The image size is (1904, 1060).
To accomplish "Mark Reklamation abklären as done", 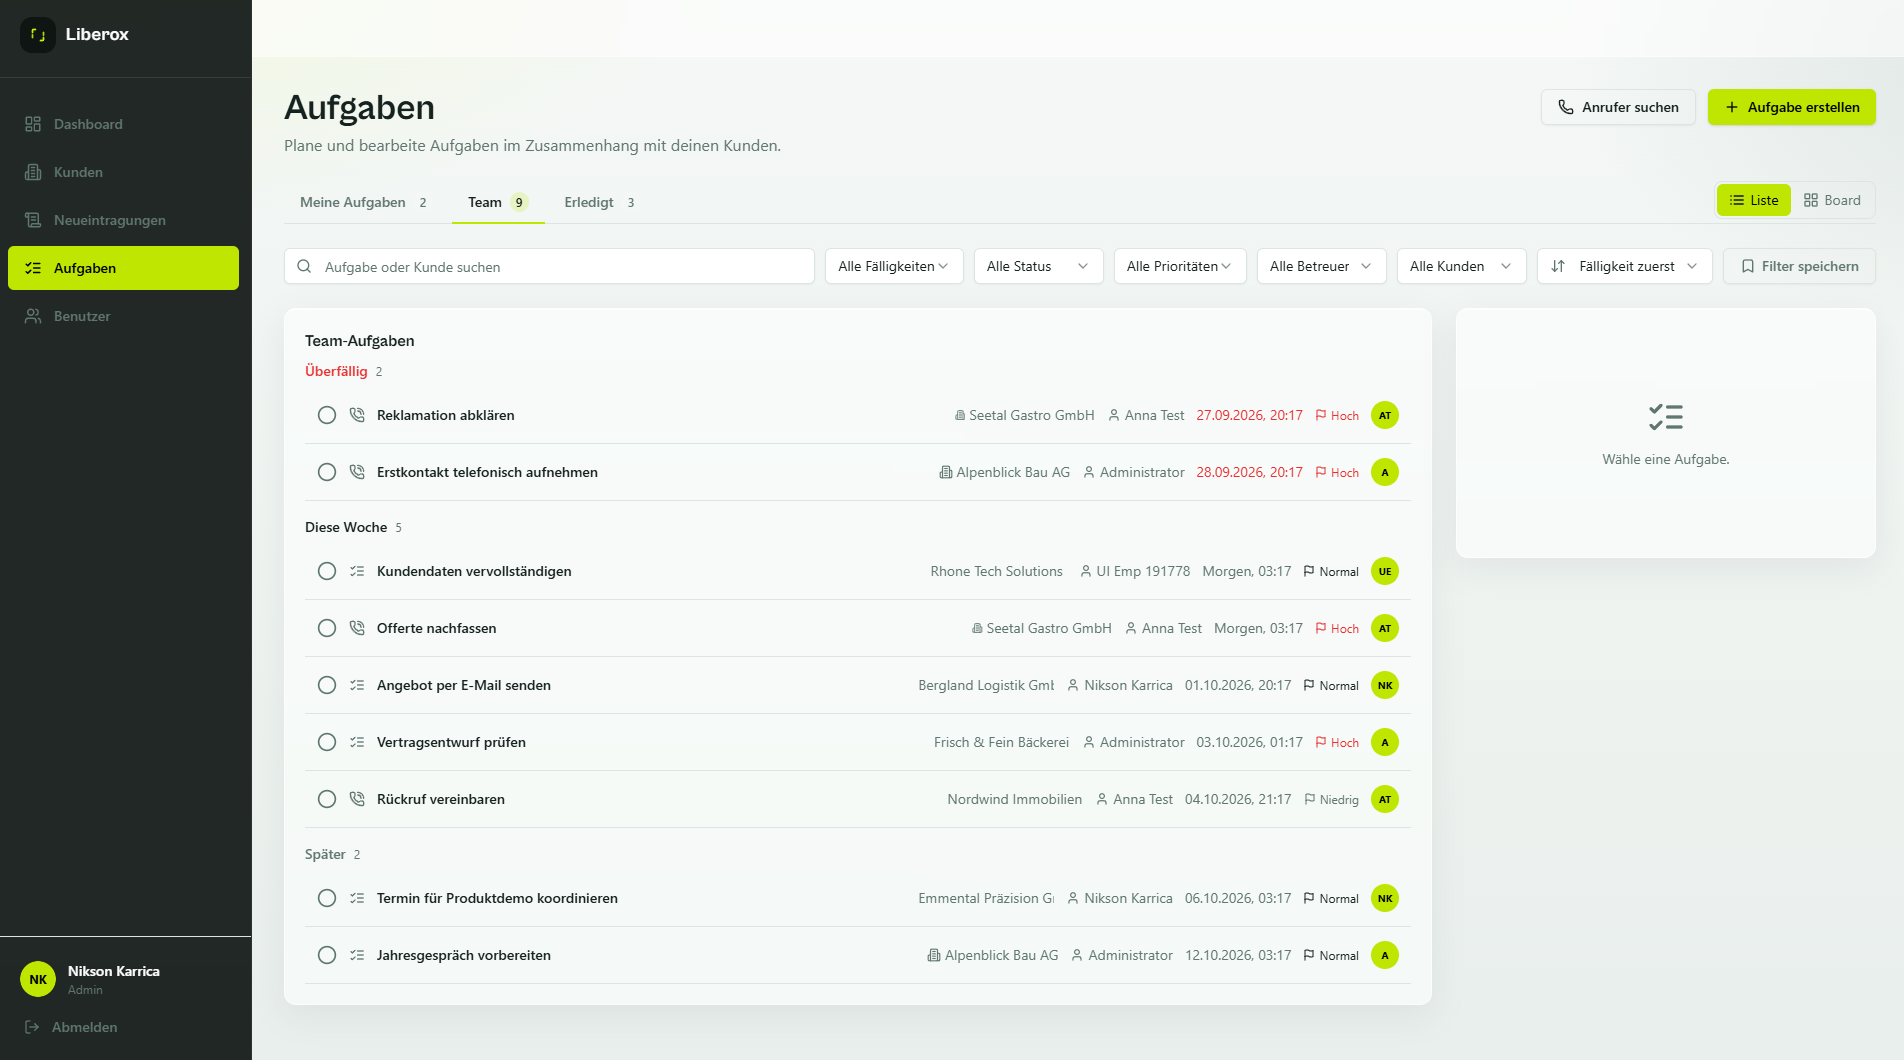I will [x=327, y=415].
